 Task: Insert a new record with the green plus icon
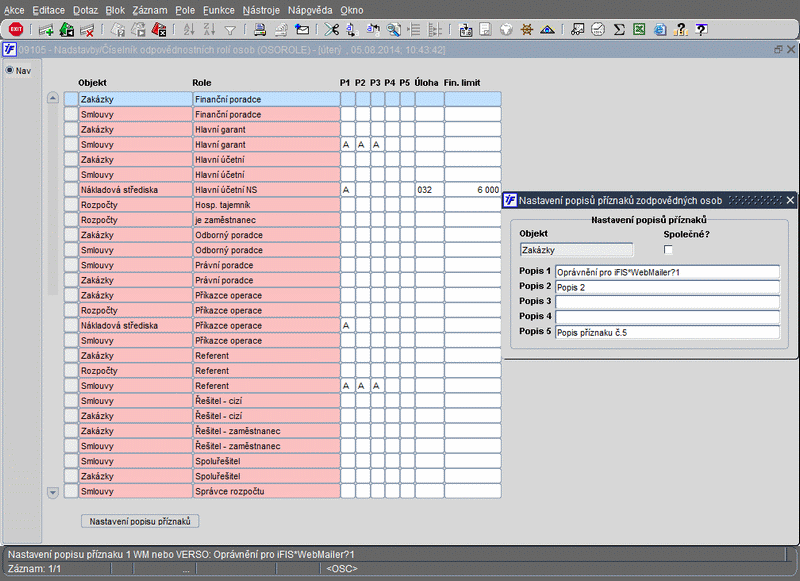point(46,30)
